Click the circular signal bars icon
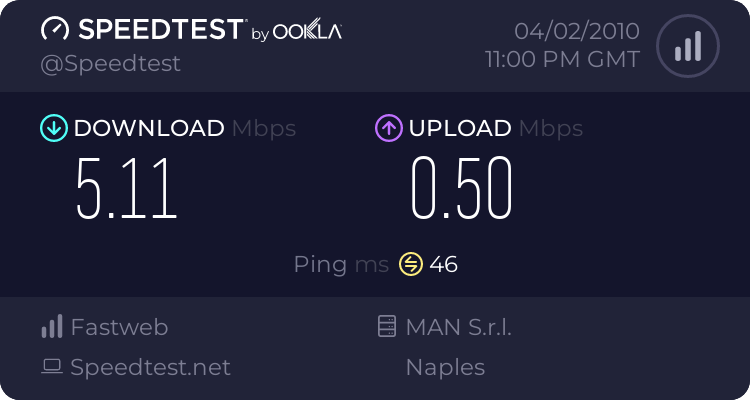This screenshot has width=750, height=400. [x=686, y=46]
